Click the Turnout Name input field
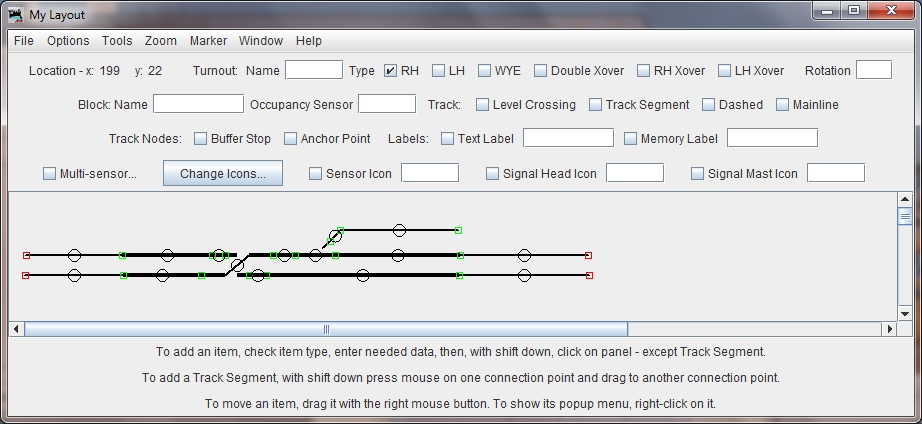Image resolution: width=922 pixels, height=424 pixels. (314, 70)
